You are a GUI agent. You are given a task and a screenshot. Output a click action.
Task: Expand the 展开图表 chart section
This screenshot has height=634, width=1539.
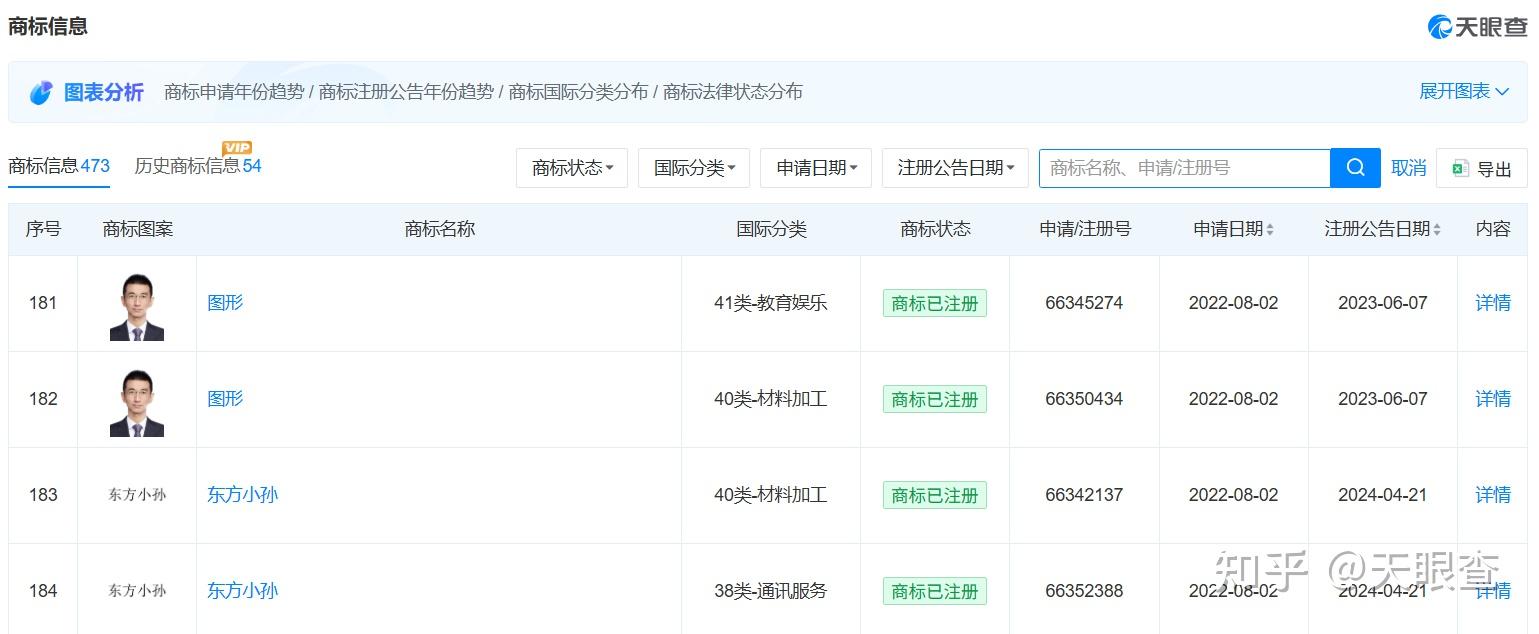tap(1464, 91)
